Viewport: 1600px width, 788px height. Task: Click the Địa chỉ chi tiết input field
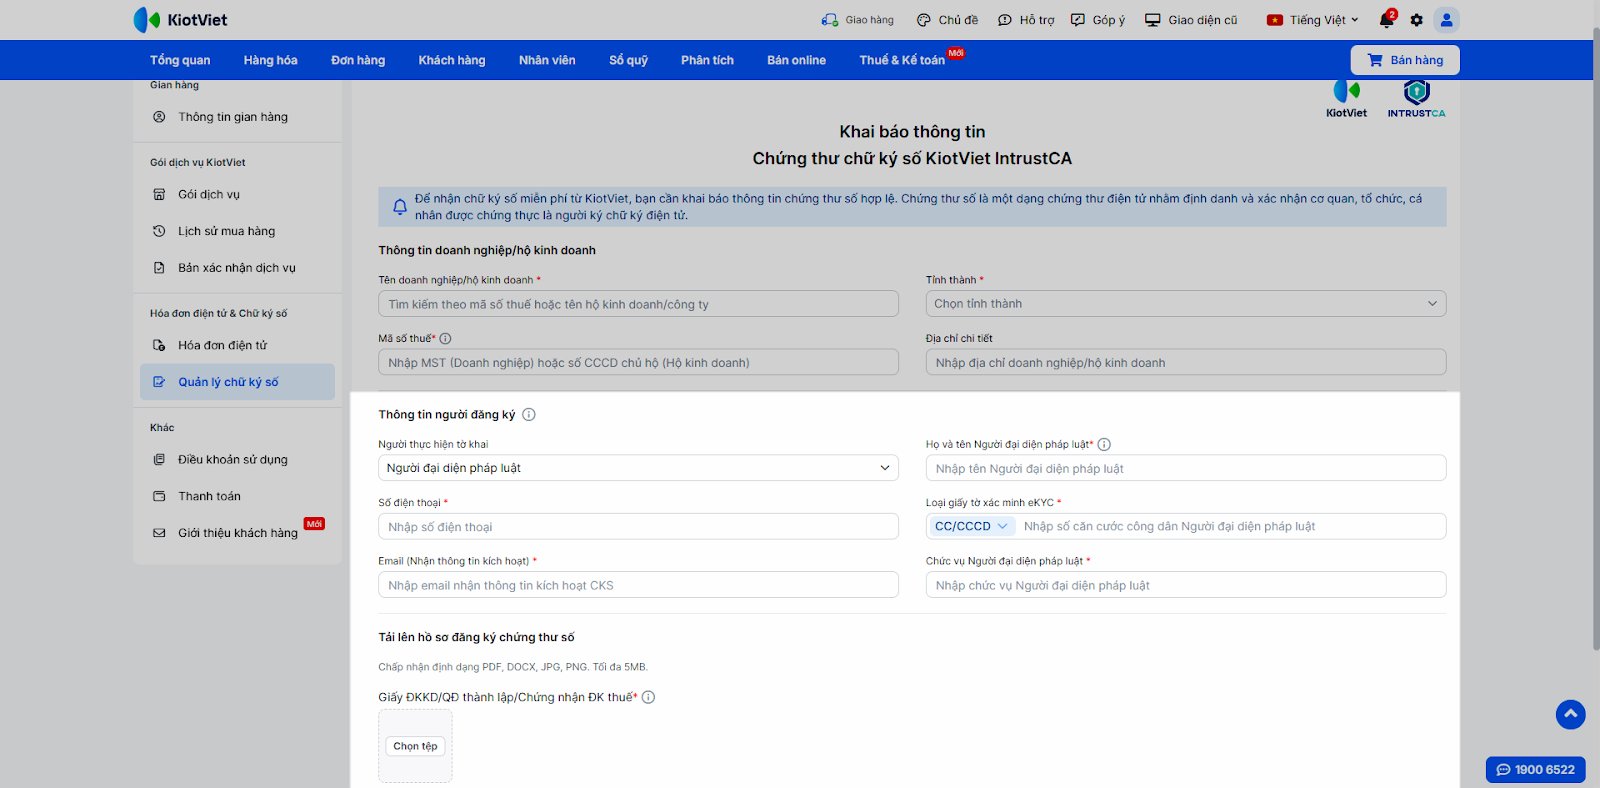[x=1186, y=362]
